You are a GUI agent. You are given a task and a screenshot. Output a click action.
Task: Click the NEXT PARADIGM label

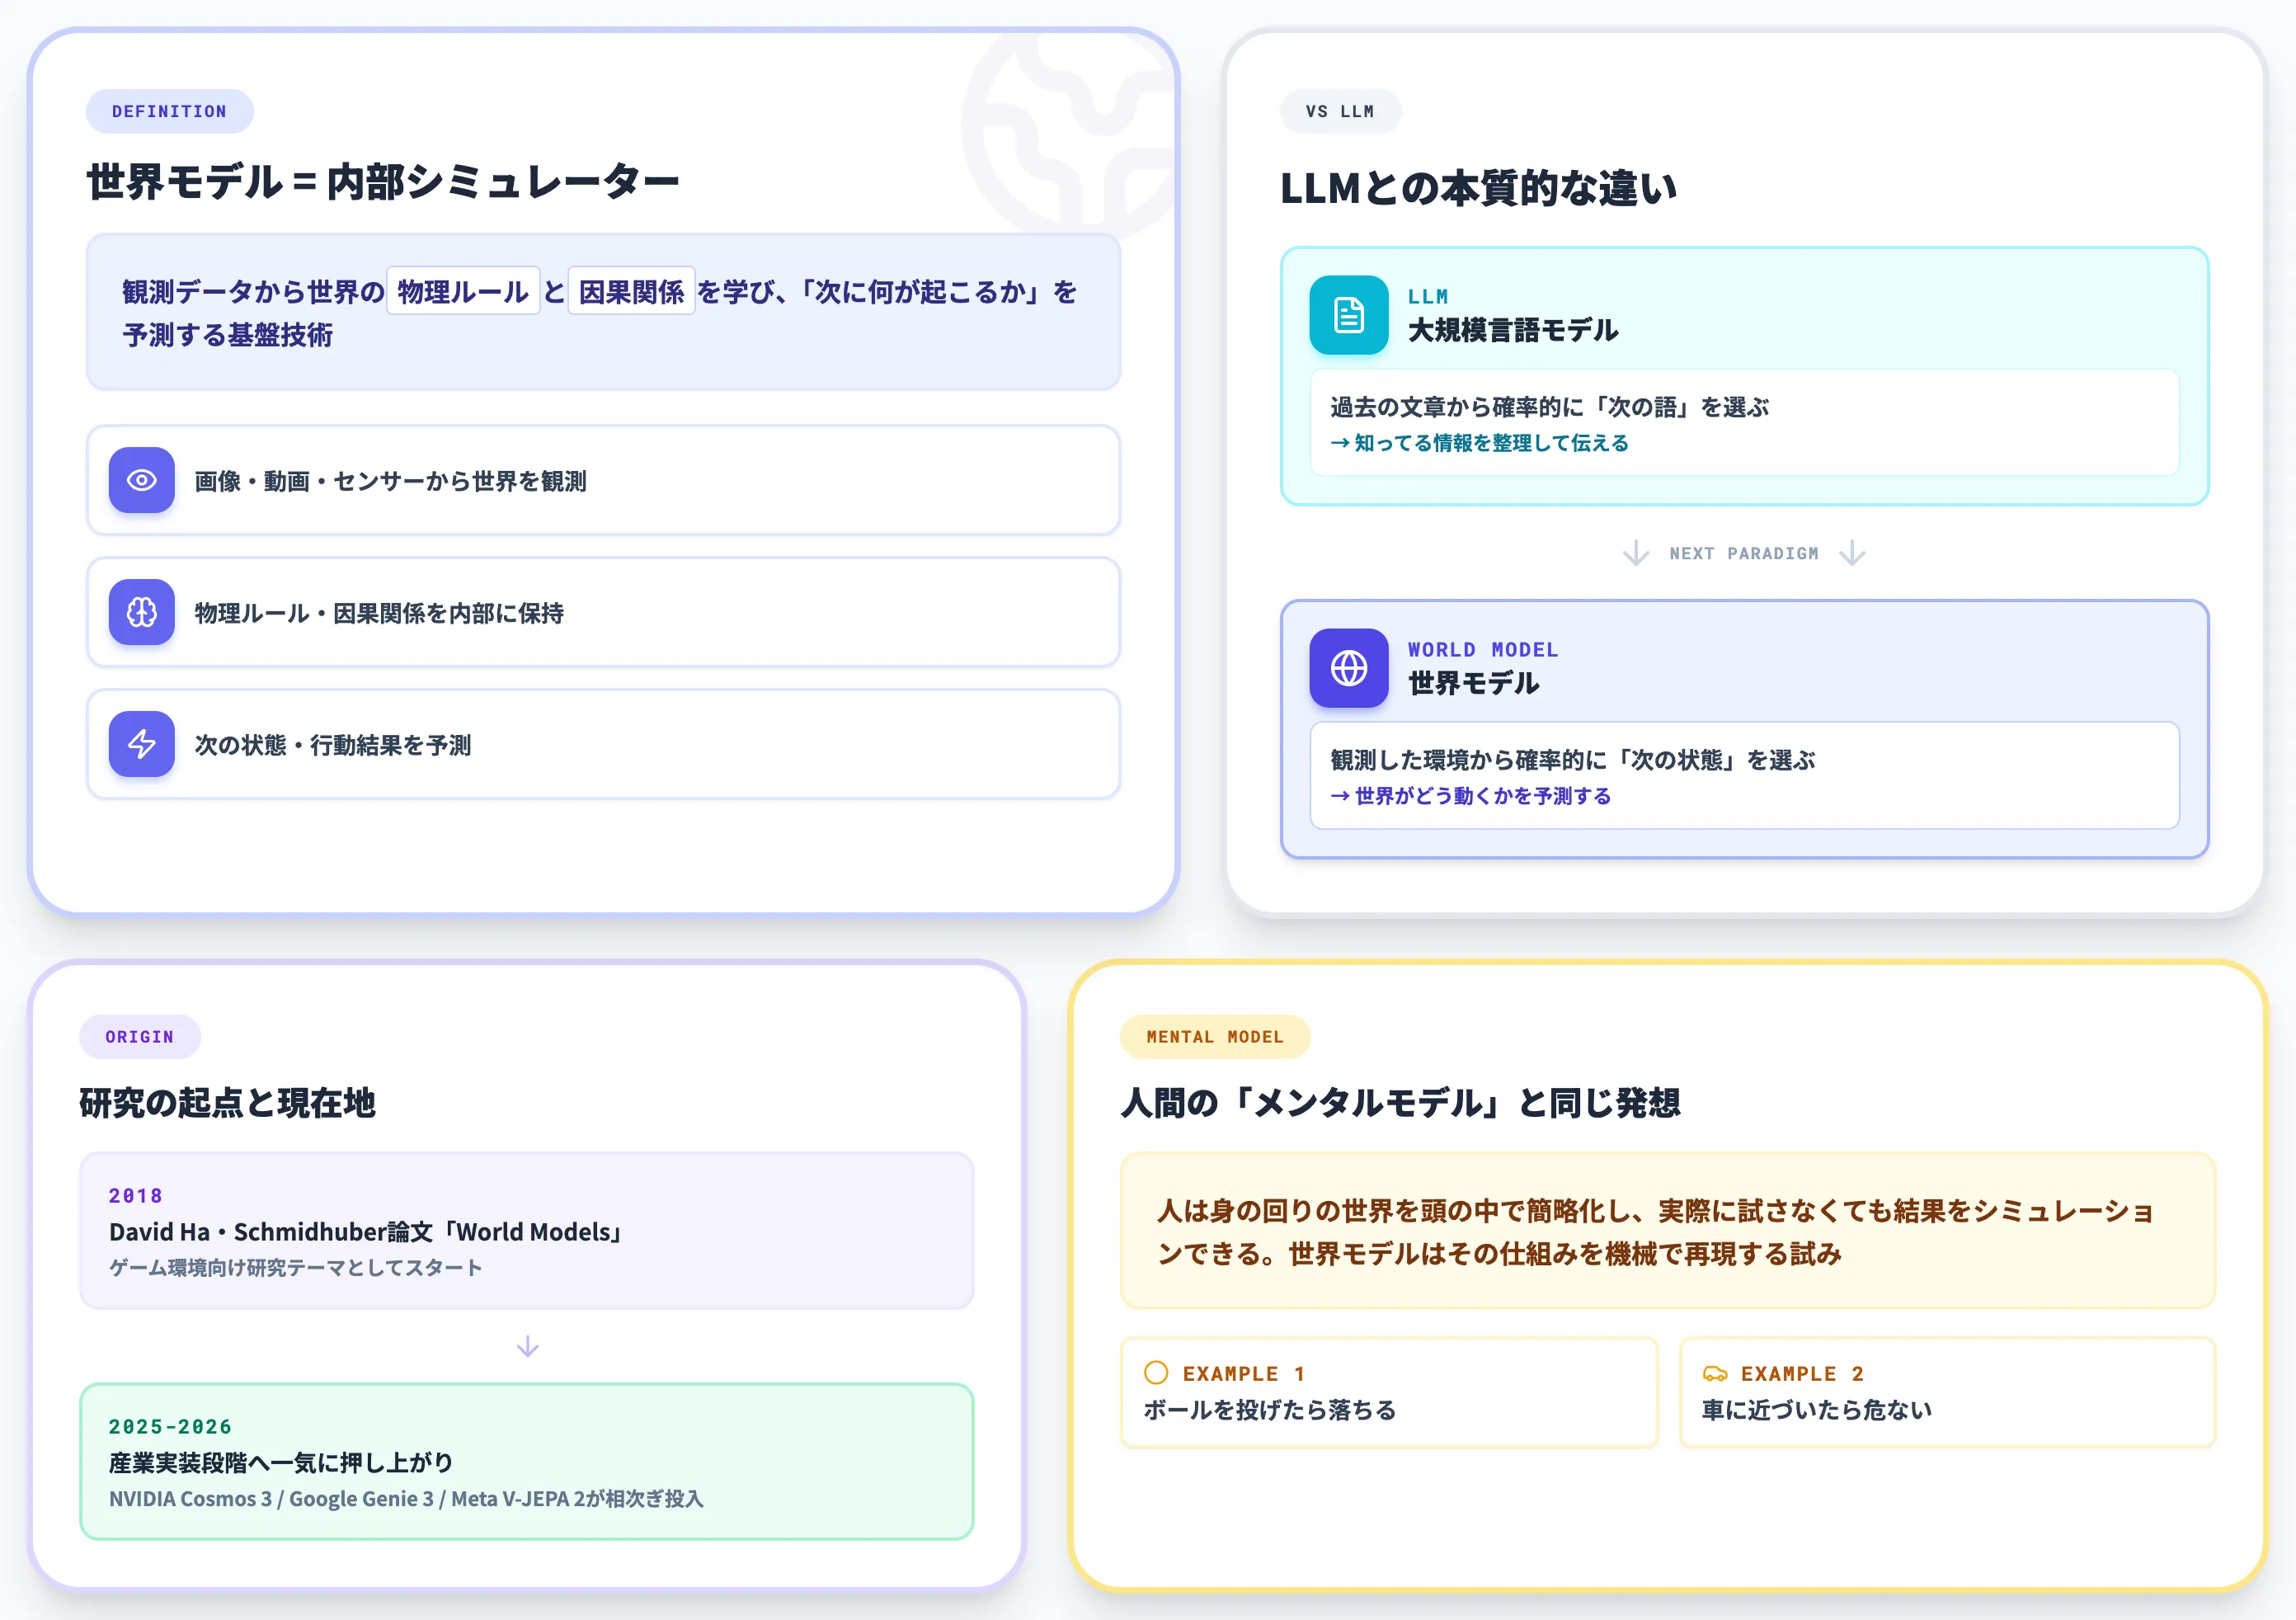click(x=1744, y=553)
